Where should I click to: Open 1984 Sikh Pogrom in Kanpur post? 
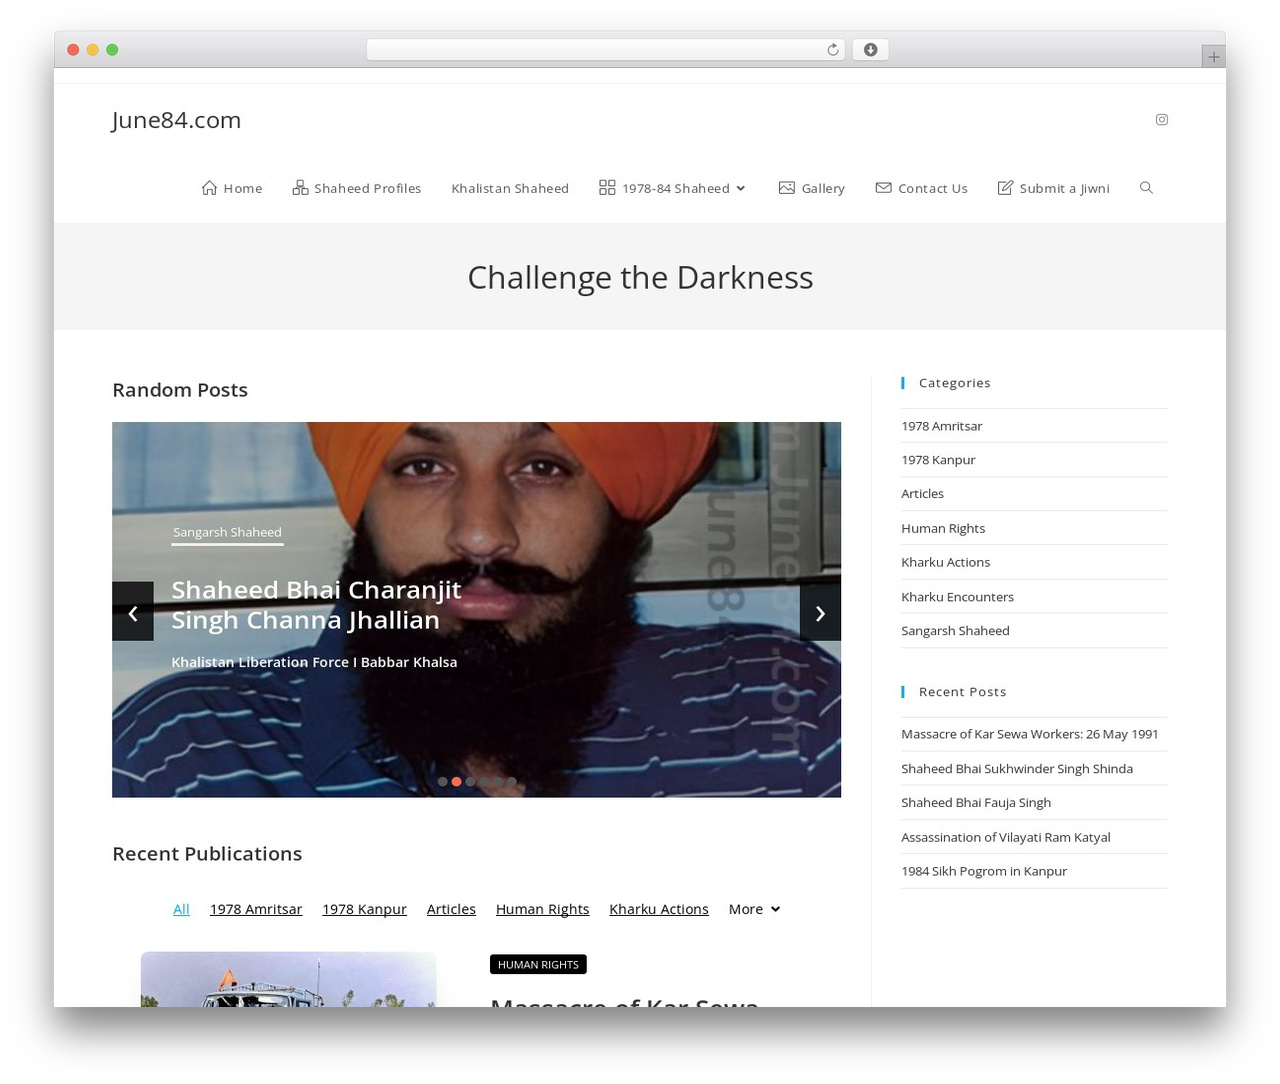point(984,871)
